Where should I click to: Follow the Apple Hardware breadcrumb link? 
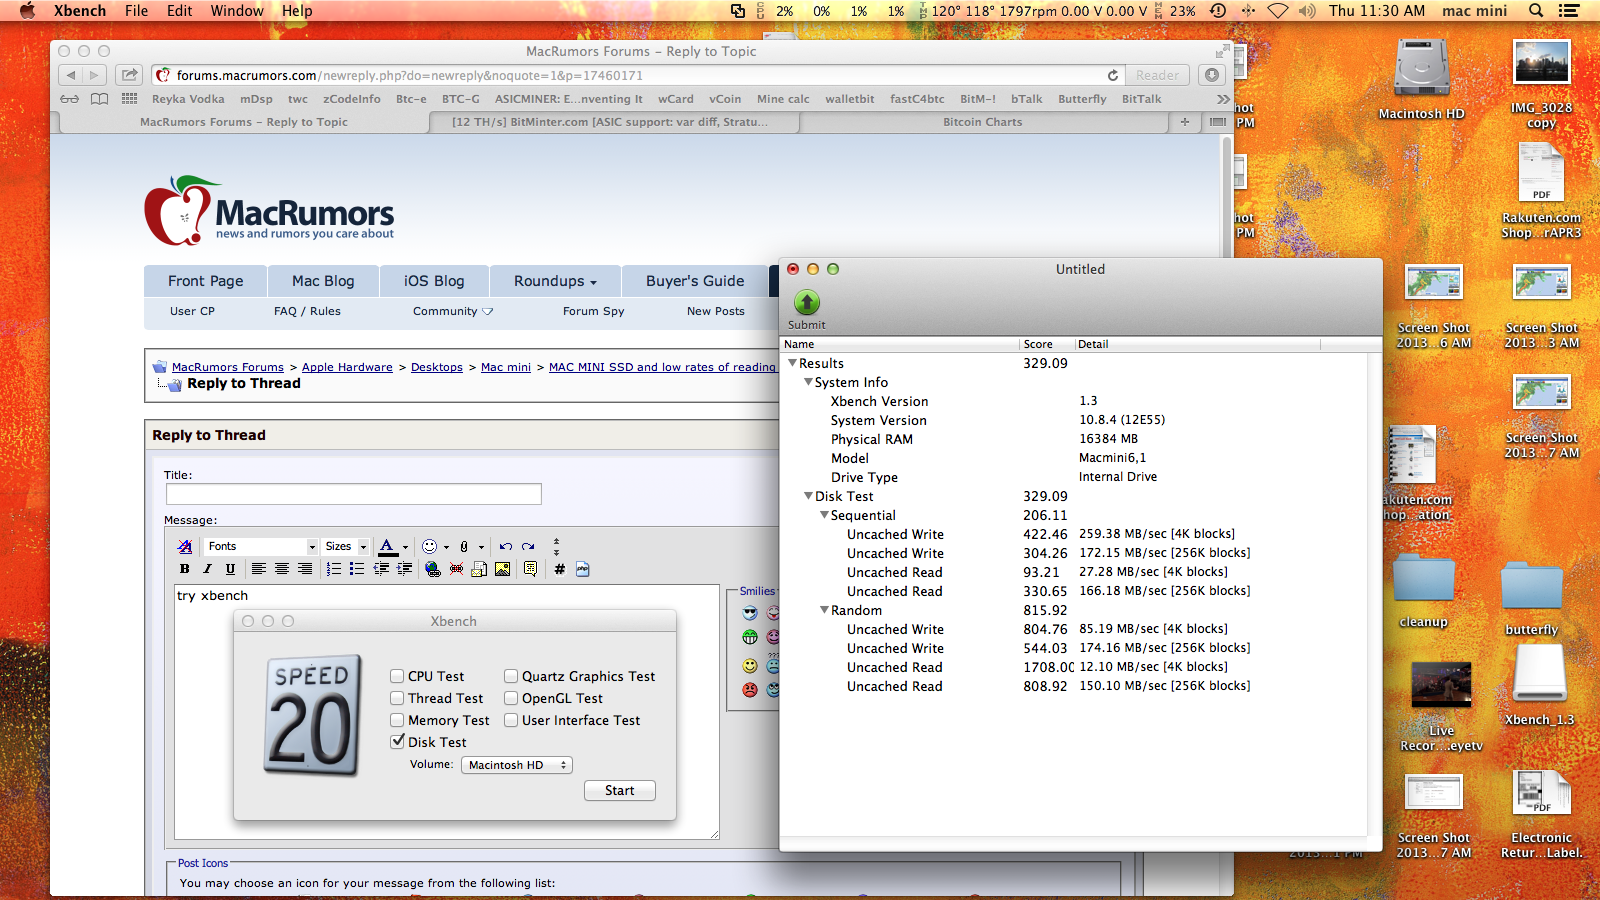pyautogui.click(x=347, y=367)
